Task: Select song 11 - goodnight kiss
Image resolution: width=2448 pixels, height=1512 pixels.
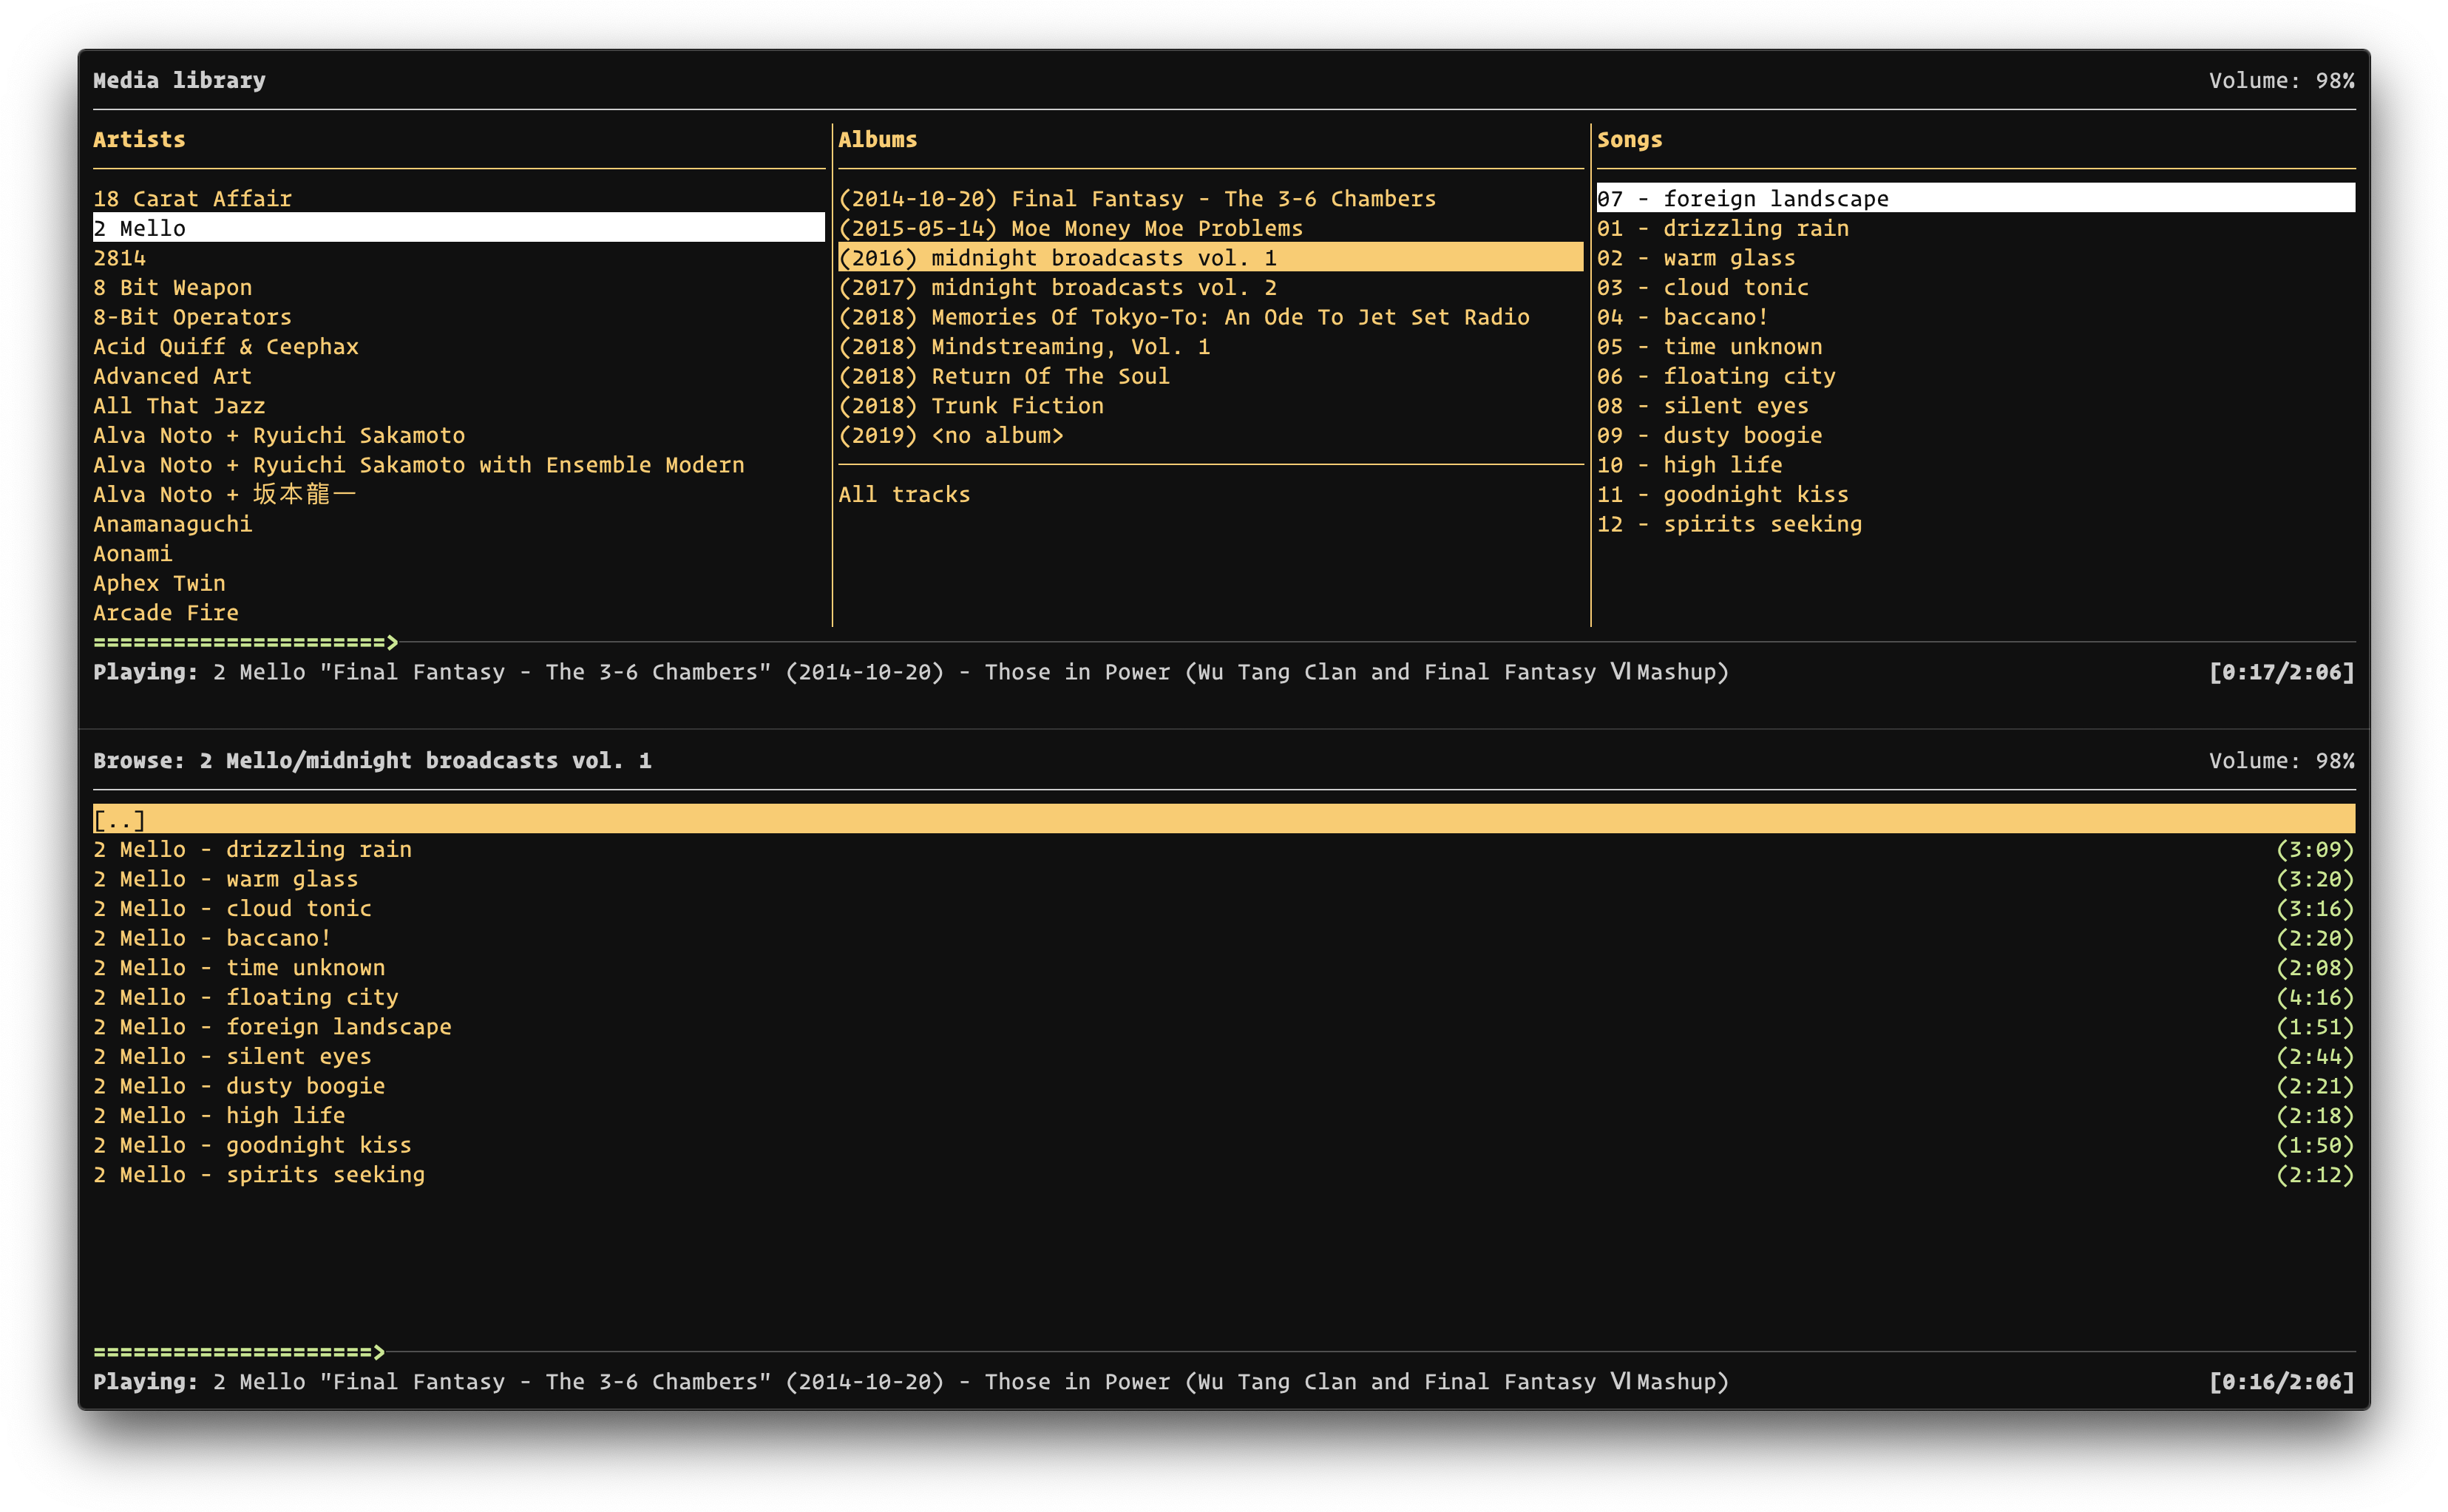Action: [1723, 494]
